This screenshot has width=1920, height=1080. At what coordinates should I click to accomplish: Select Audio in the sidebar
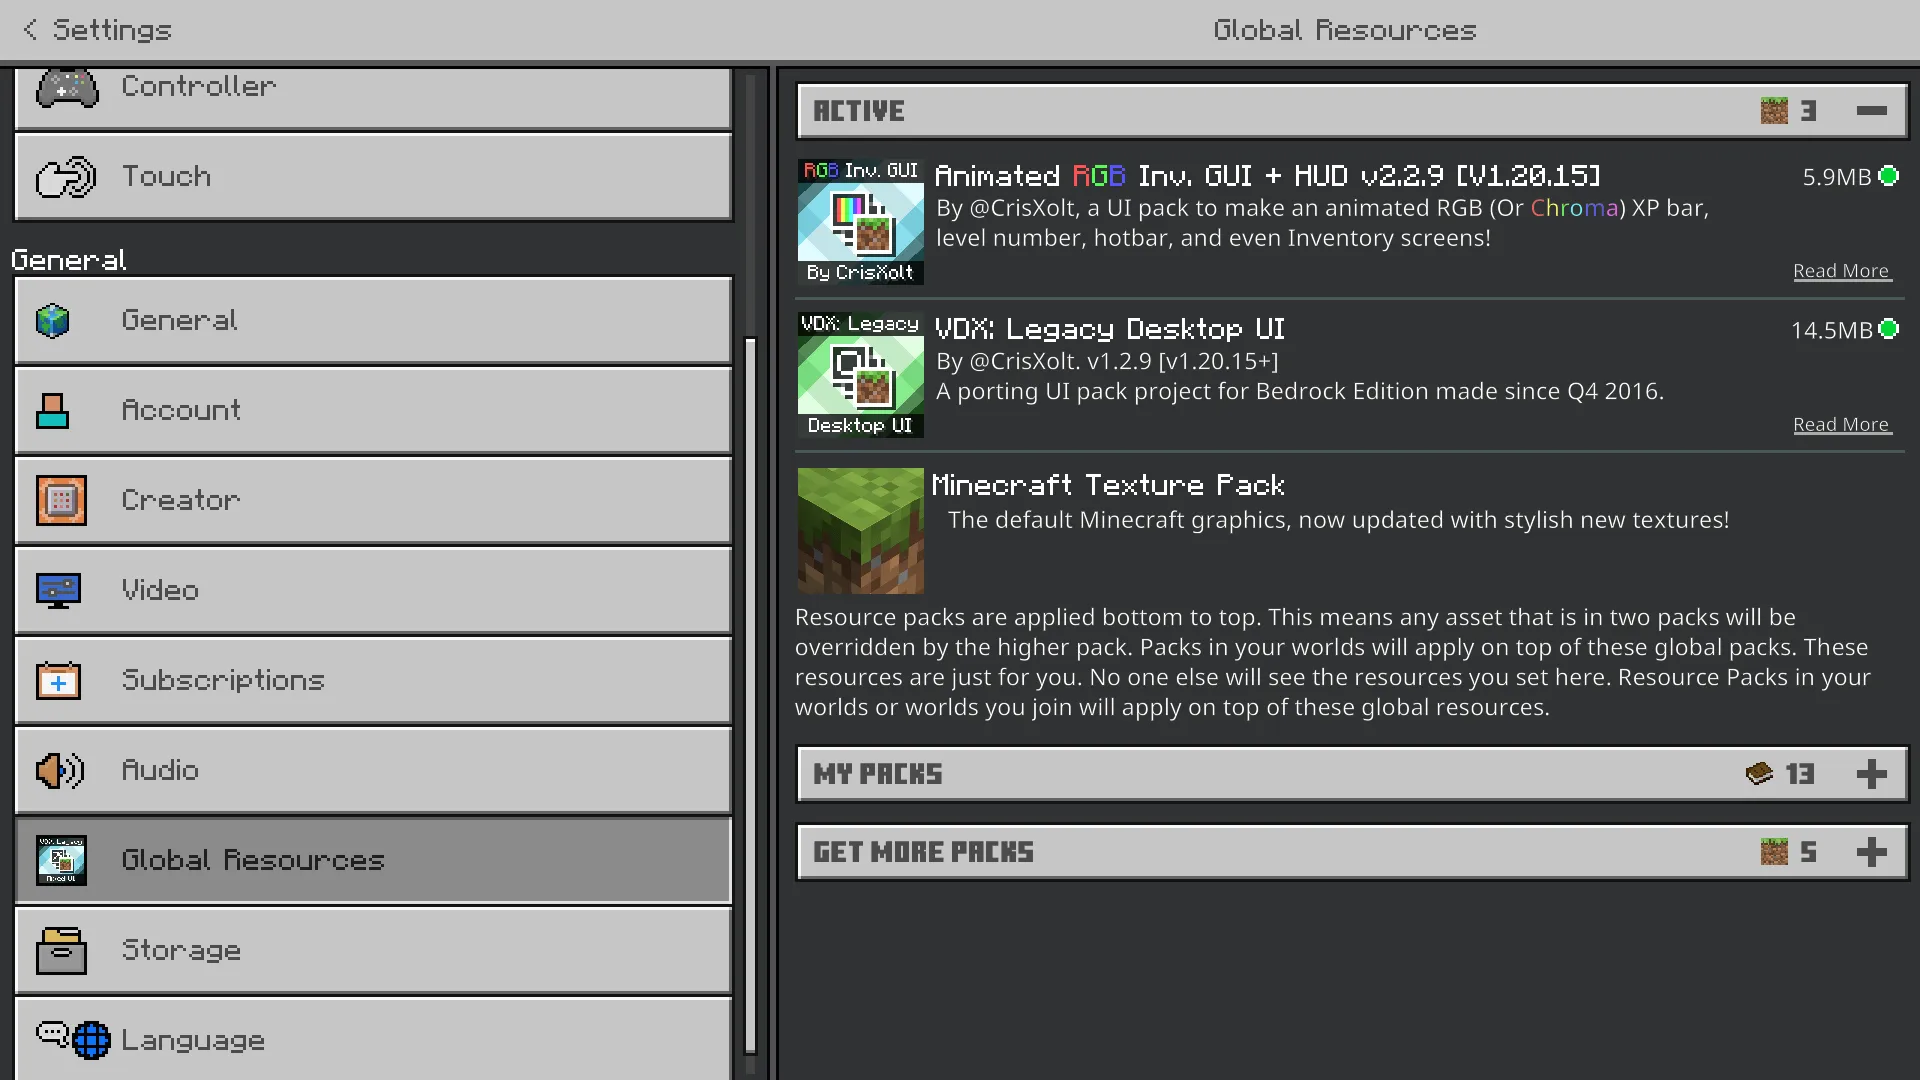(x=373, y=770)
